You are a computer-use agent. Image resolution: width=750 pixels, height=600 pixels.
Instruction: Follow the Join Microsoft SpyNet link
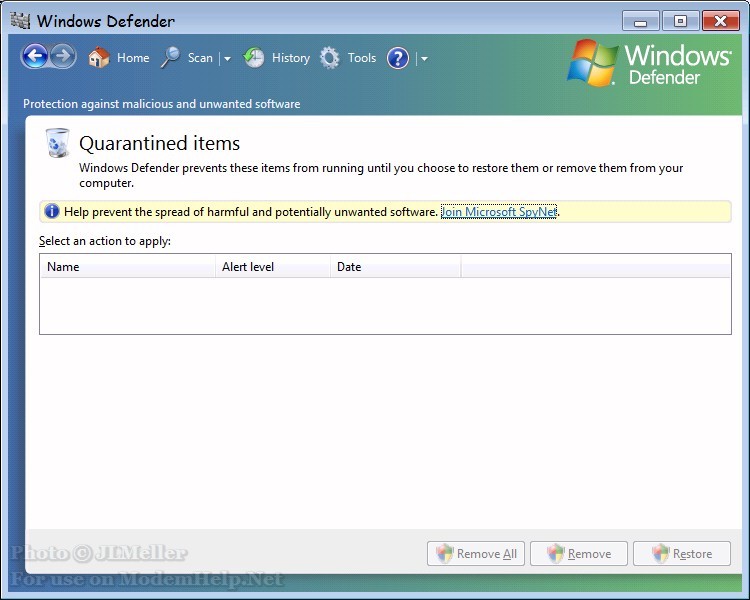(x=499, y=211)
